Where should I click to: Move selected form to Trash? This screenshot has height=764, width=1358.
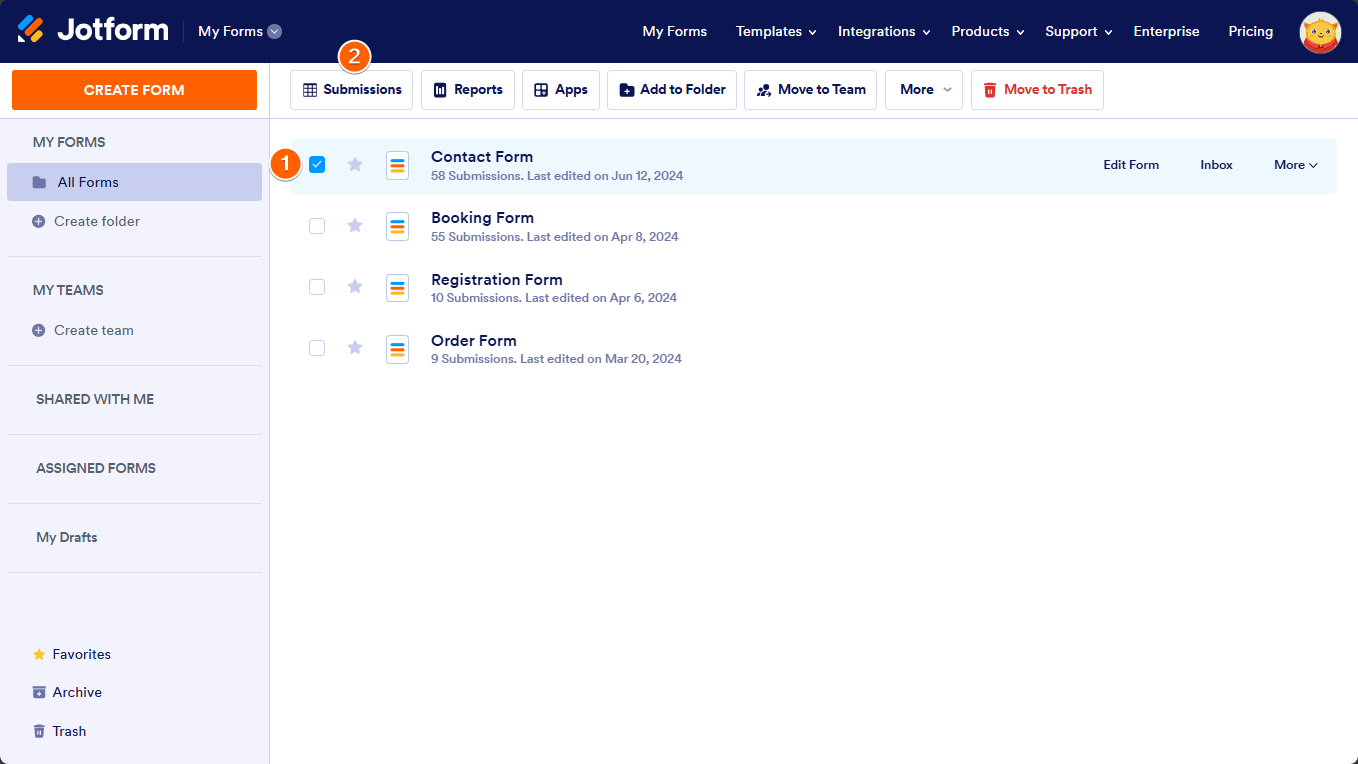(1037, 90)
